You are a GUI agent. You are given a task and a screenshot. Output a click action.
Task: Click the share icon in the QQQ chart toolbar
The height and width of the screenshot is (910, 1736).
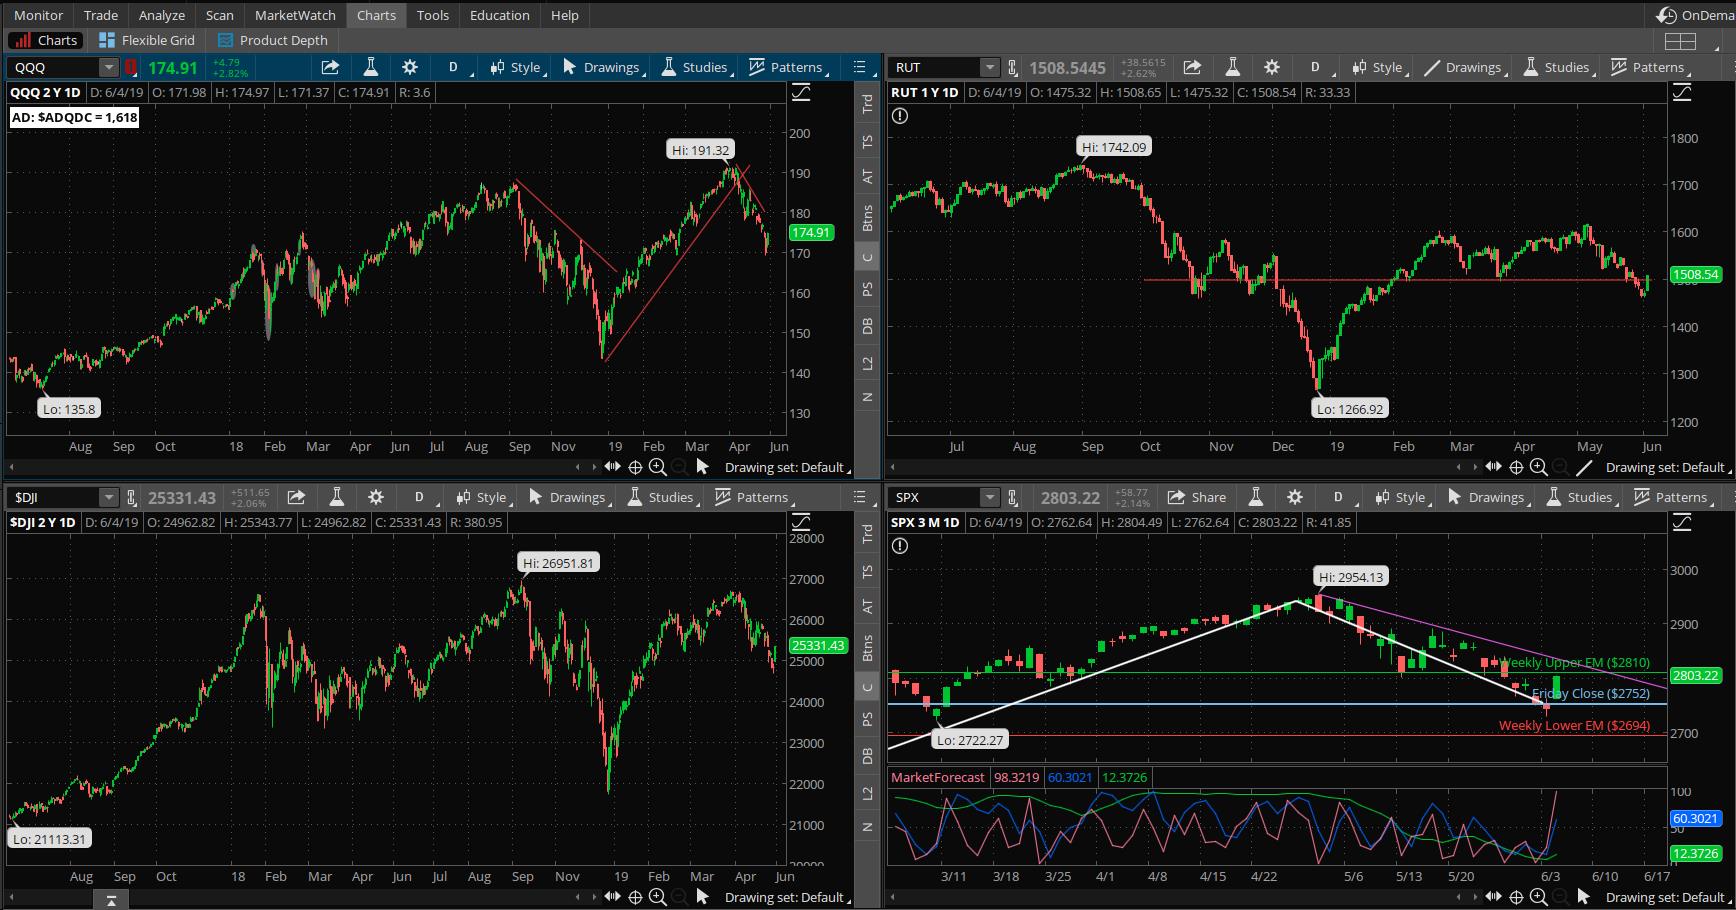click(x=330, y=67)
